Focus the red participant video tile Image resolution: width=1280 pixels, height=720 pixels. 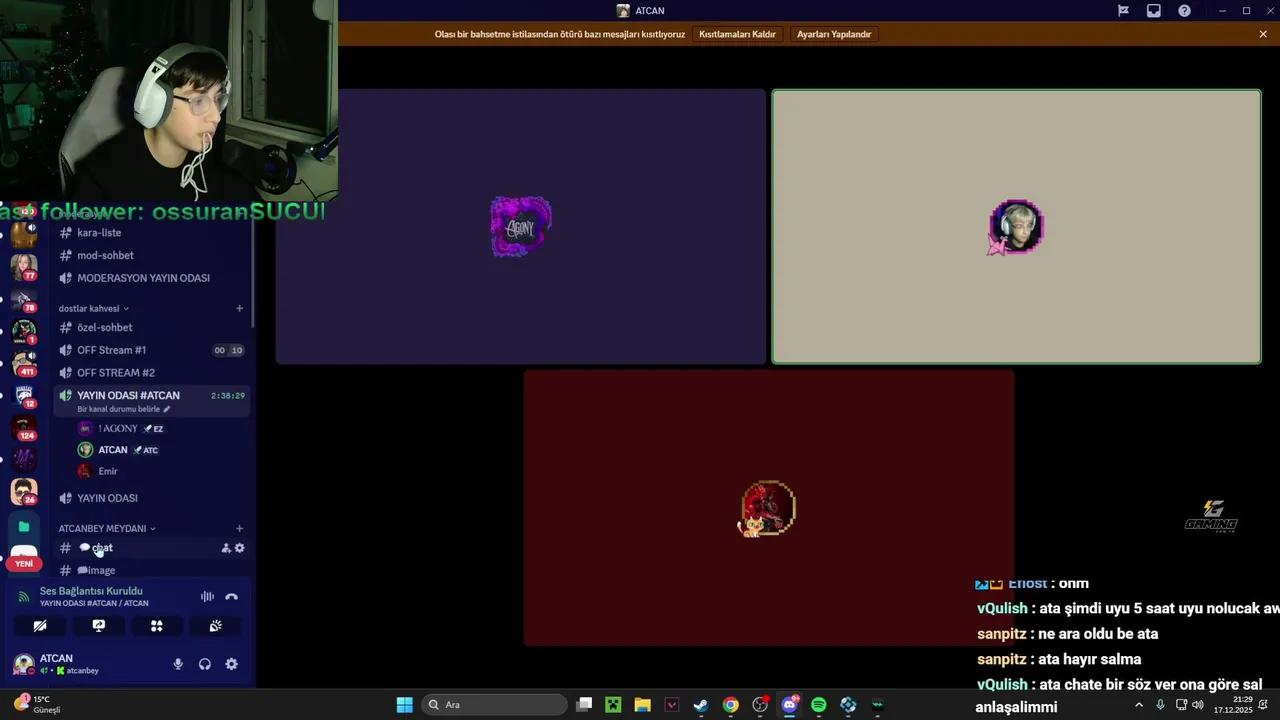pos(769,508)
